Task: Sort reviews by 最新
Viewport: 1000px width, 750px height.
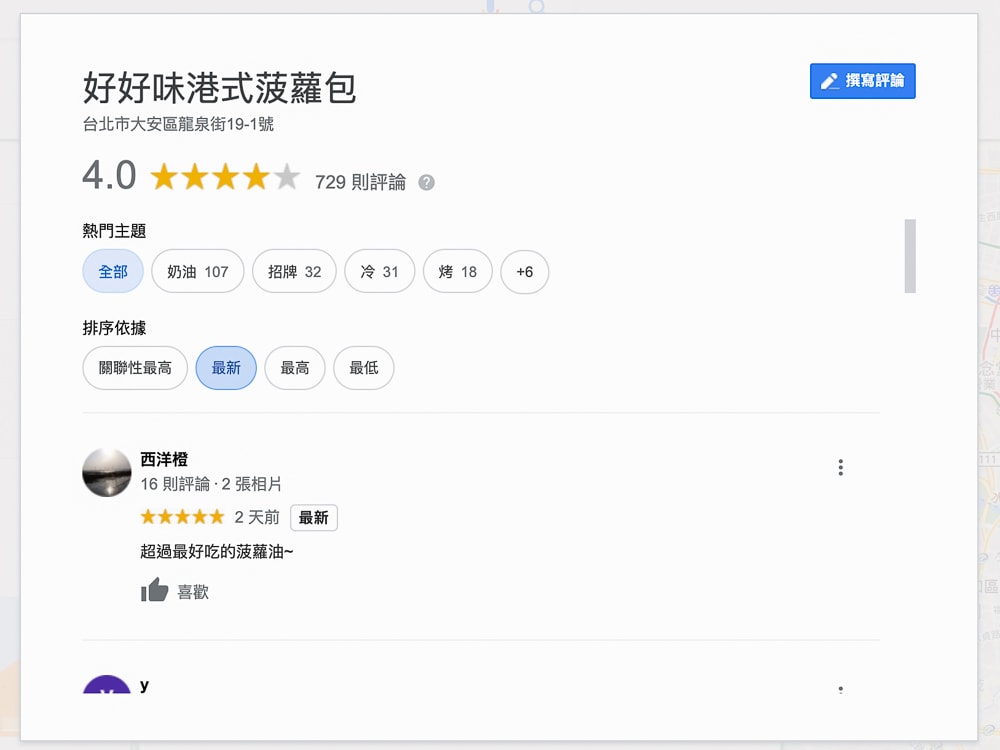Action: tap(226, 368)
